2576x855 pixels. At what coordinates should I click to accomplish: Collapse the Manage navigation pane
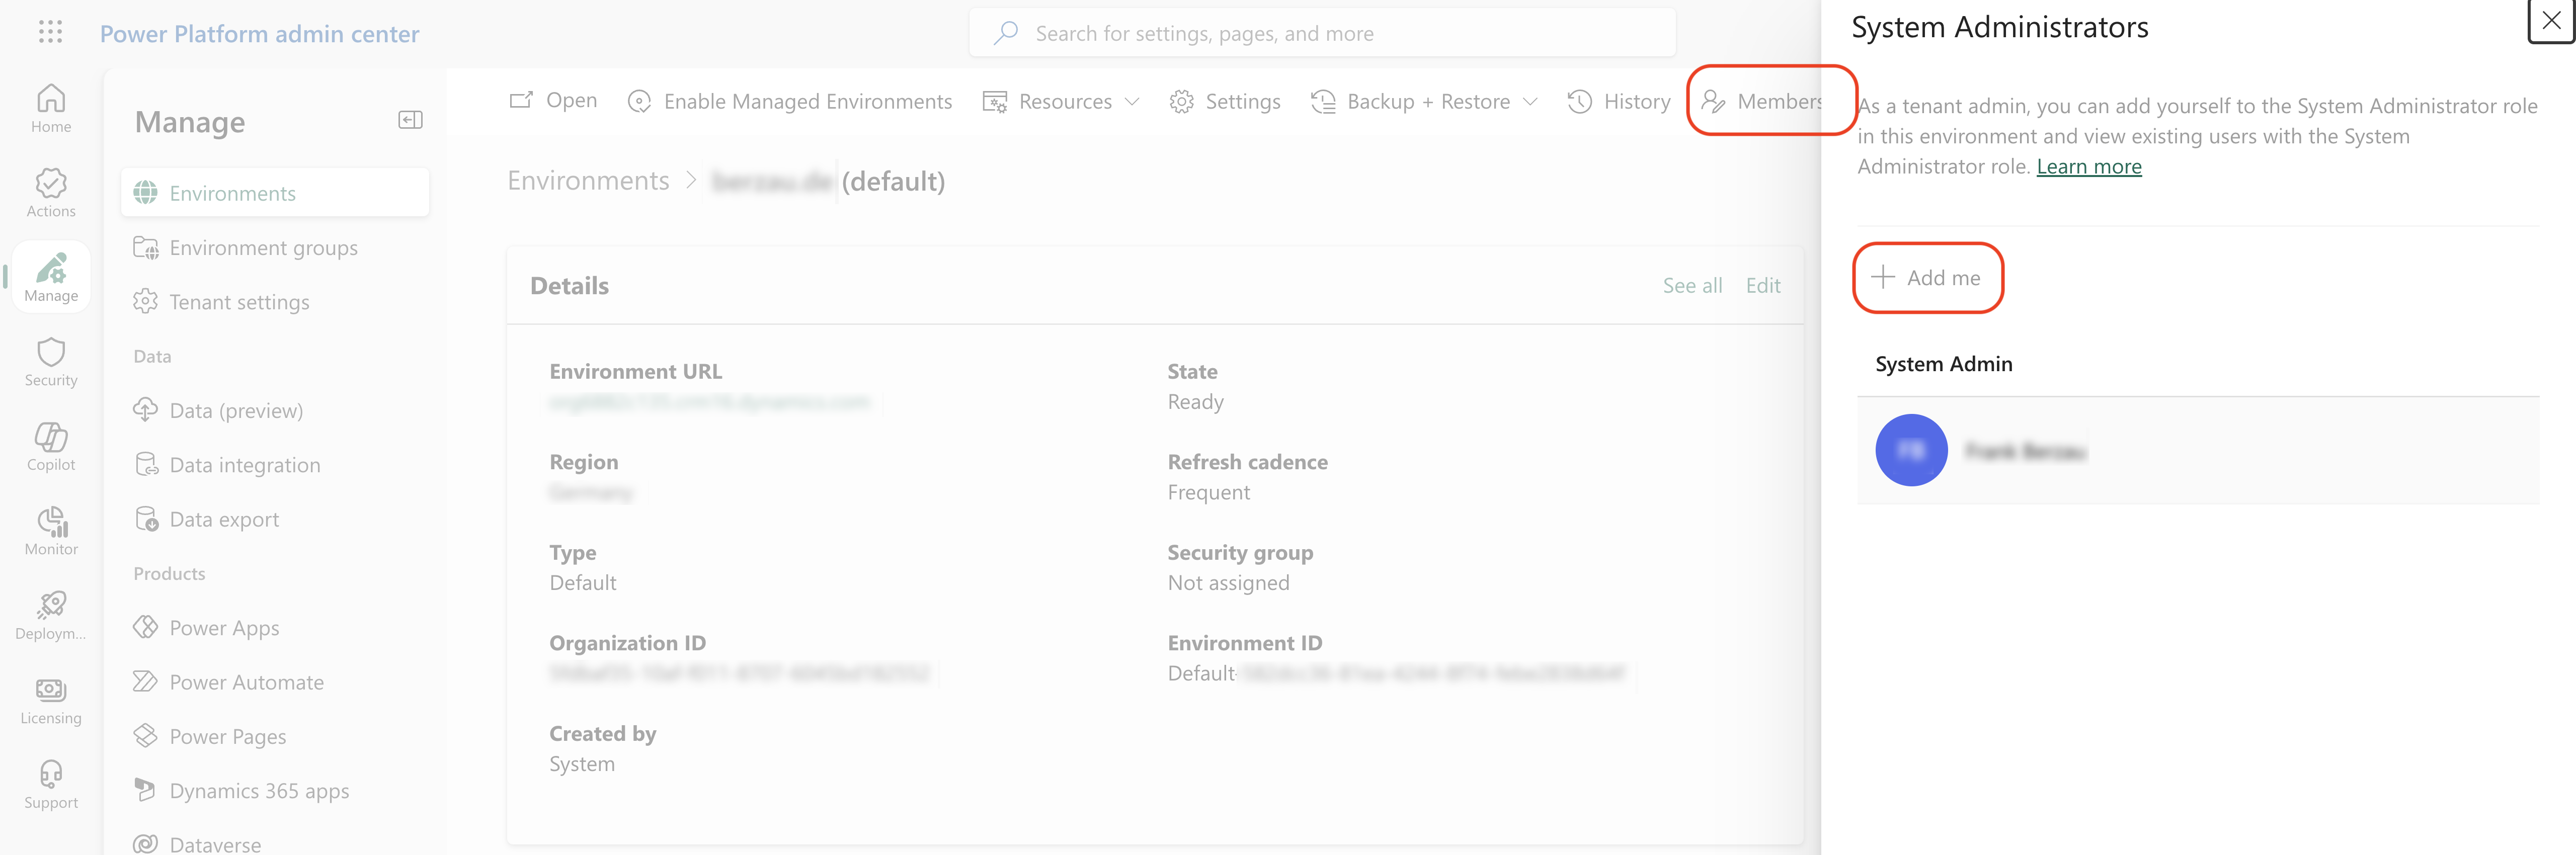(x=410, y=120)
